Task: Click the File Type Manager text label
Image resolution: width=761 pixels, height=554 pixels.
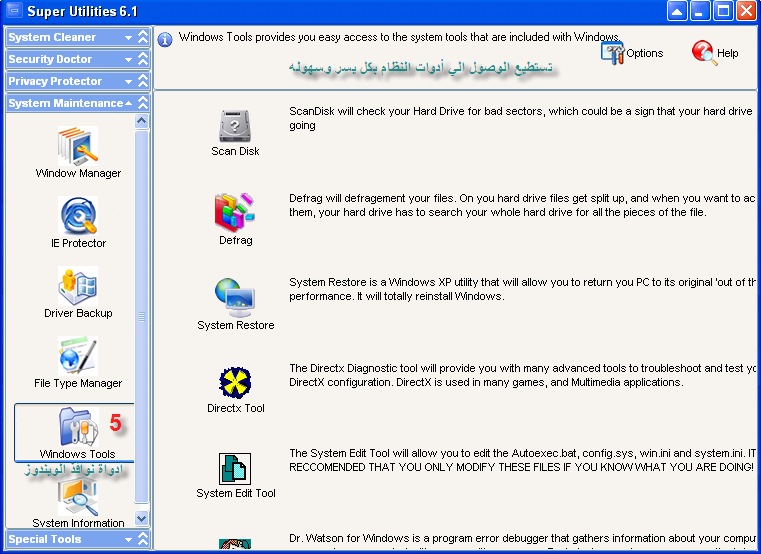Action: pos(78,383)
